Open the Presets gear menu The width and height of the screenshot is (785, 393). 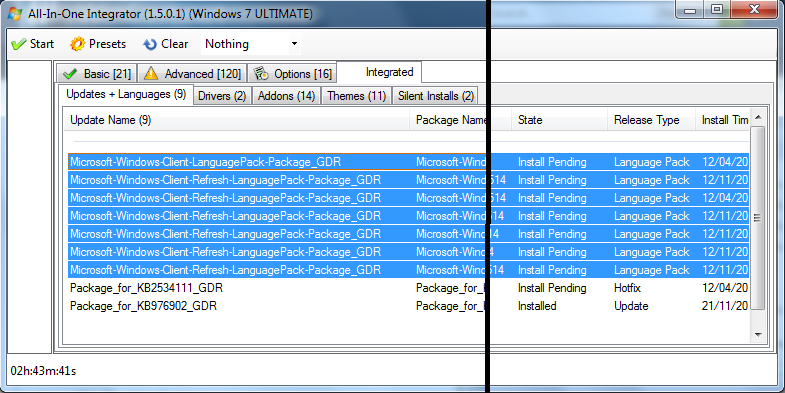[x=98, y=44]
